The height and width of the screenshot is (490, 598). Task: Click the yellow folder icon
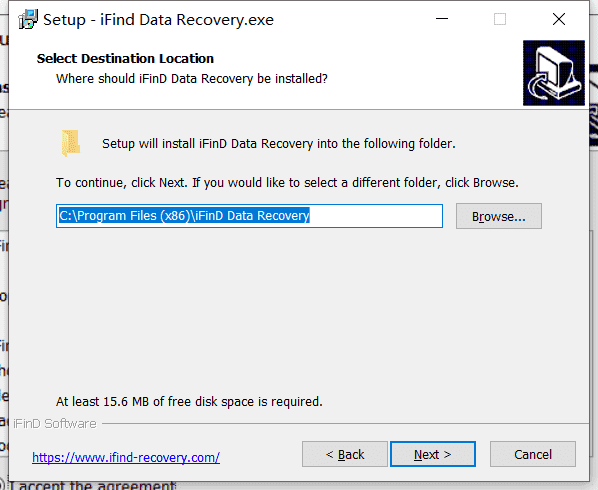pos(71,143)
